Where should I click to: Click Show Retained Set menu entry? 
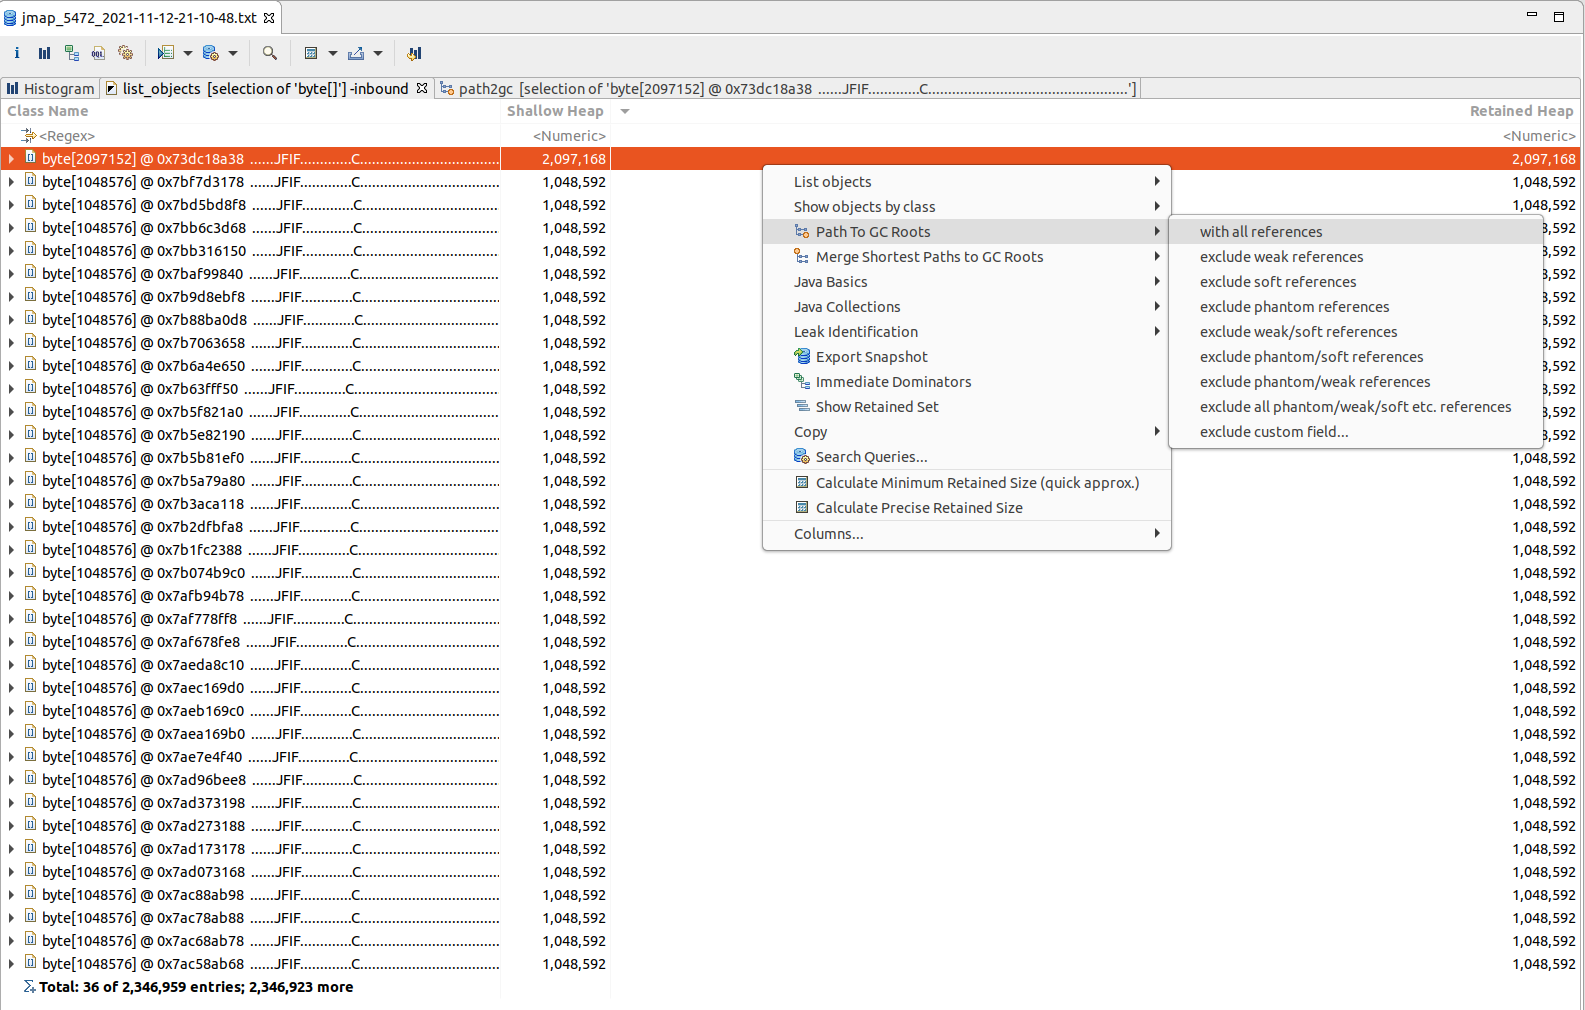[967, 407]
